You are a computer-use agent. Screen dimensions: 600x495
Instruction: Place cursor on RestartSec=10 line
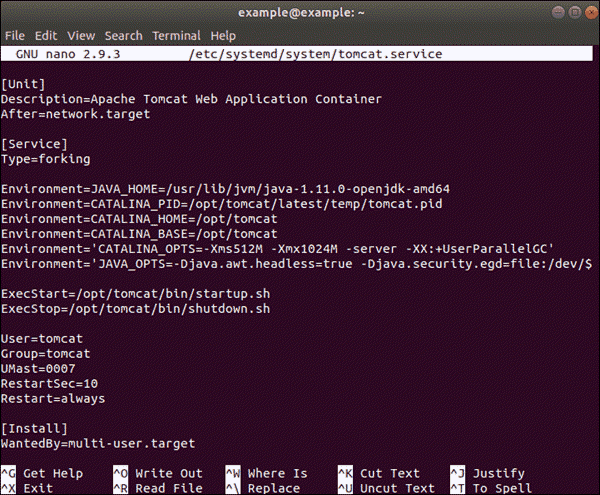(x=49, y=384)
